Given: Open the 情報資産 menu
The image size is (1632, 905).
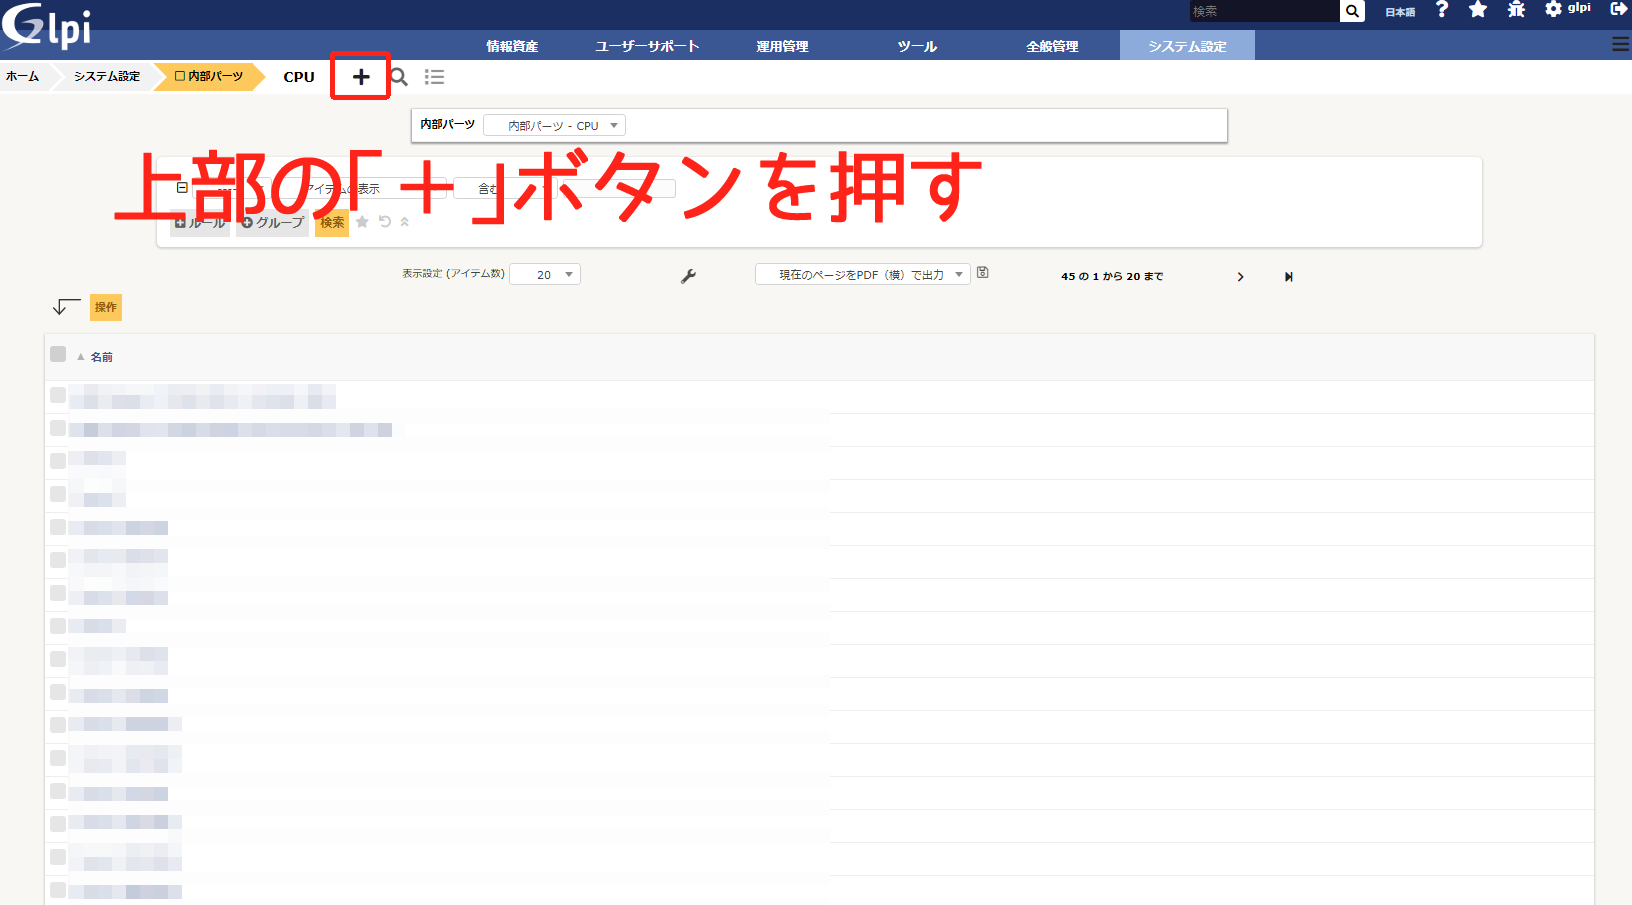Looking at the screenshot, I should coord(512,46).
